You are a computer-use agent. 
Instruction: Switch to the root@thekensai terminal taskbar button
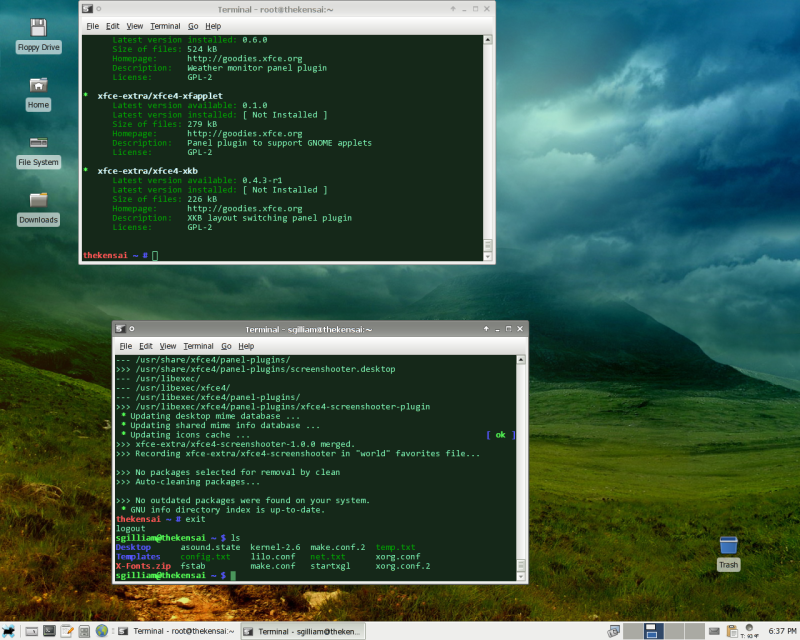176,631
